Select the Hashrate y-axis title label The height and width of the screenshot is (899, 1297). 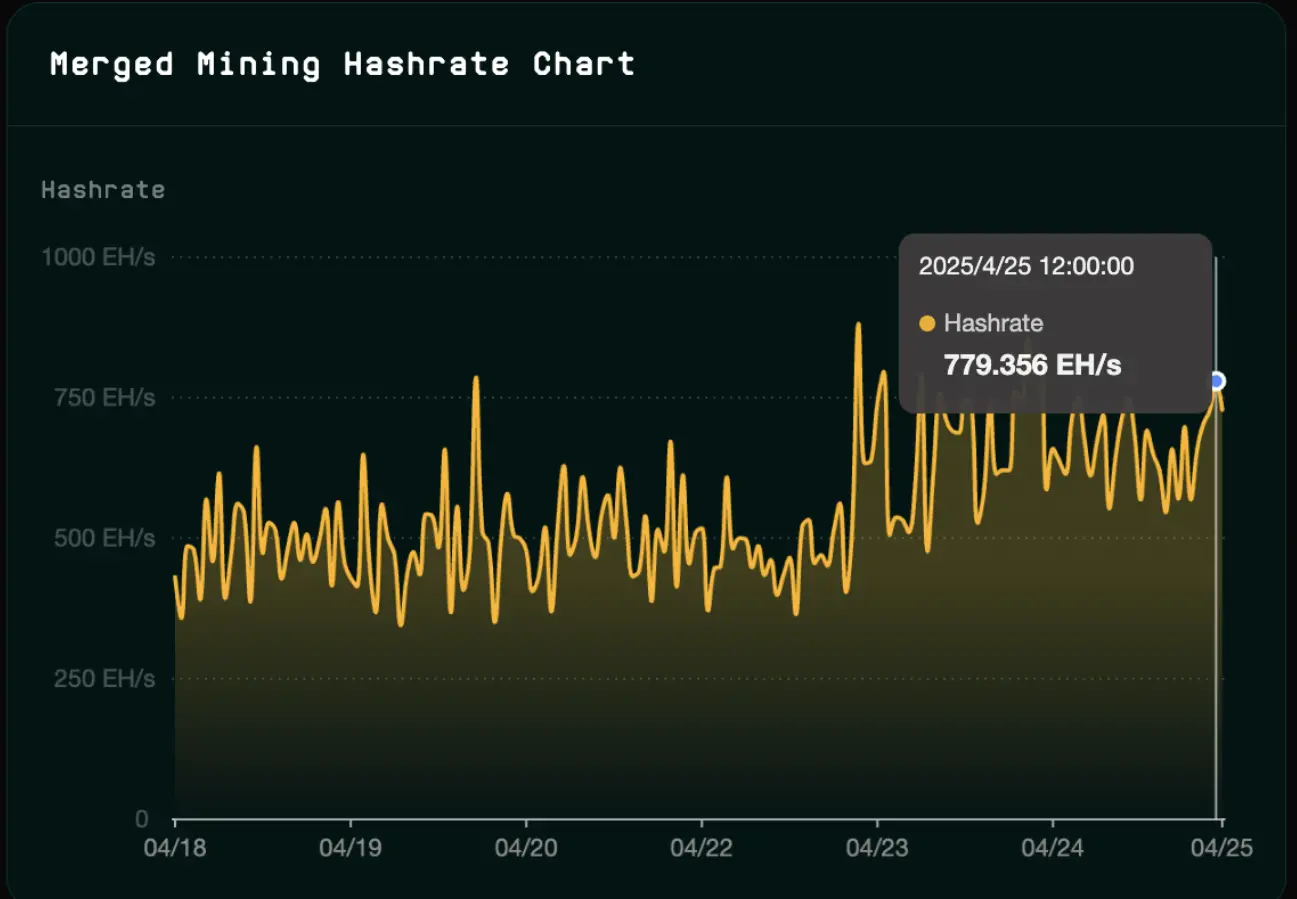pos(103,189)
